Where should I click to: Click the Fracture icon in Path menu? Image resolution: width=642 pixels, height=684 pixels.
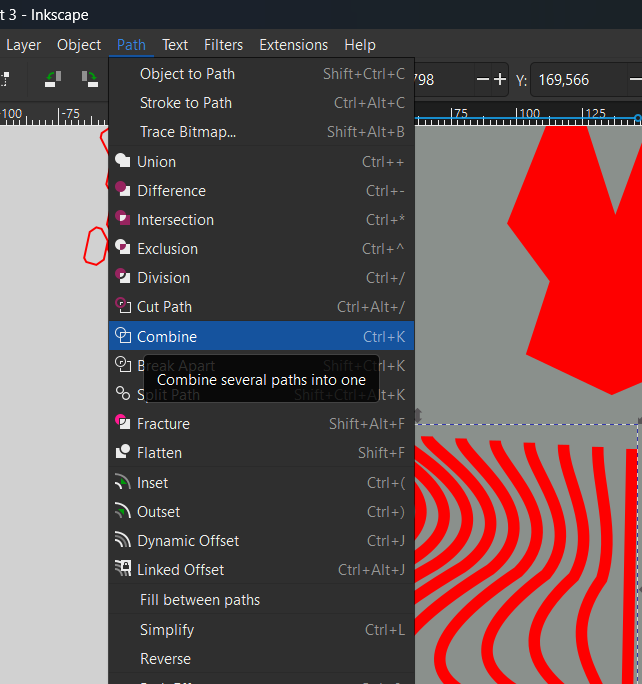point(123,423)
